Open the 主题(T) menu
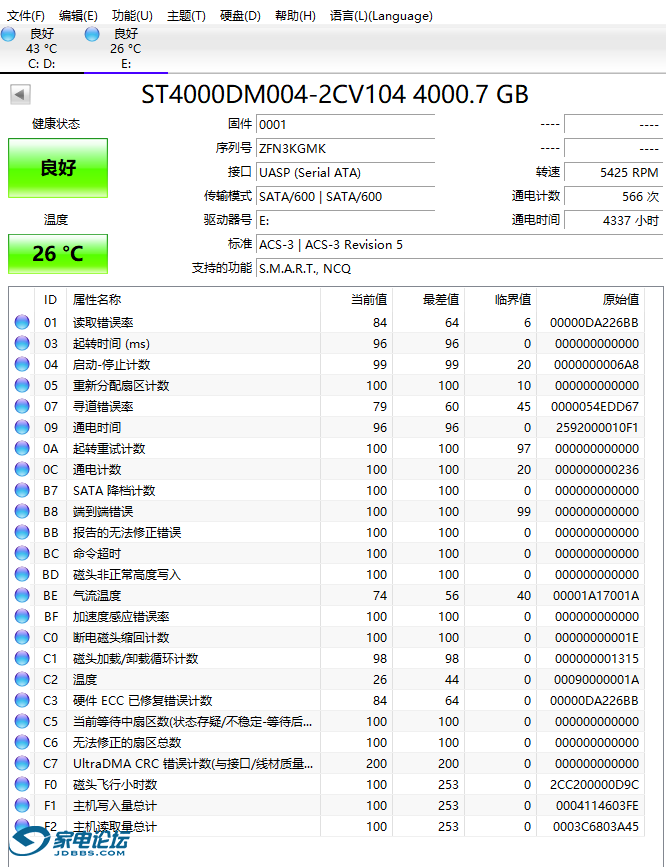Screen dimensions: 666x867 (x=186, y=16)
